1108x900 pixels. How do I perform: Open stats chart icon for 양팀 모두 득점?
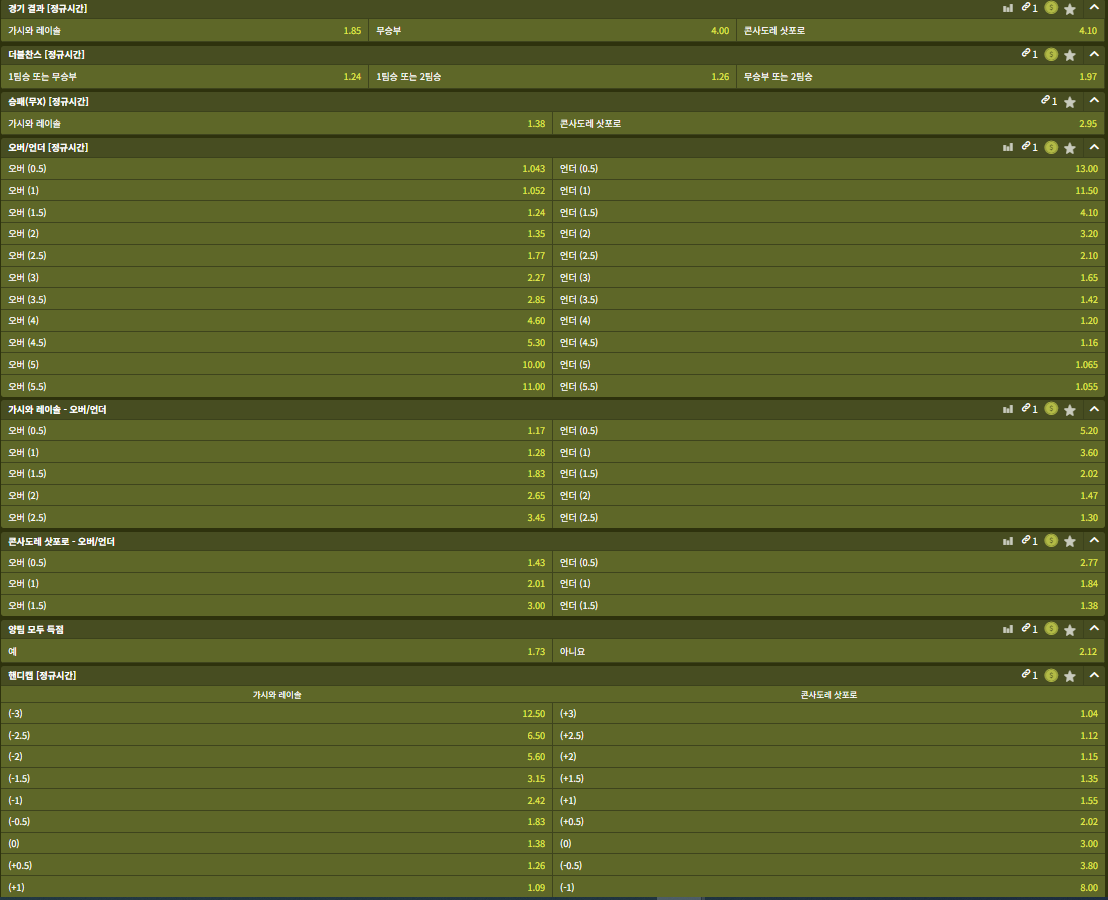[1008, 629]
